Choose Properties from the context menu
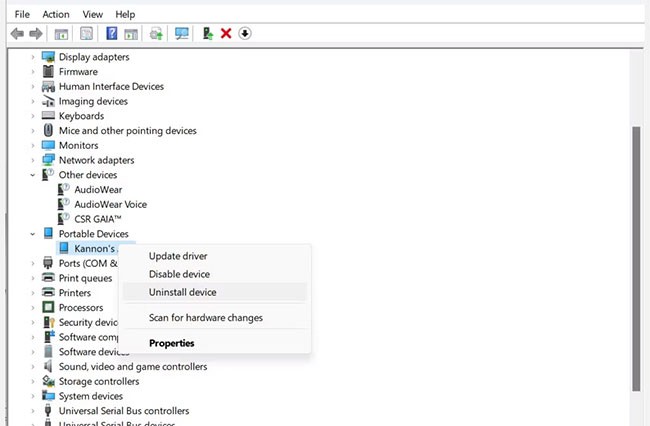The width and height of the screenshot is (650, 426). click(x=215, y=343)
